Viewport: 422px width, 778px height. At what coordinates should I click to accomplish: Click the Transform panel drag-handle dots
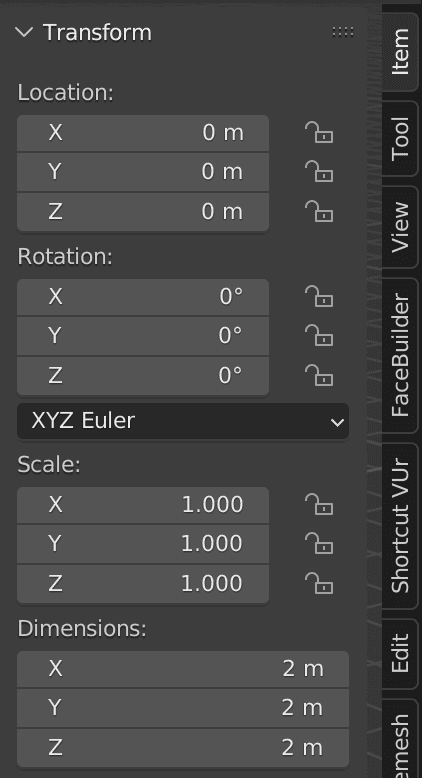pos(343,32)
